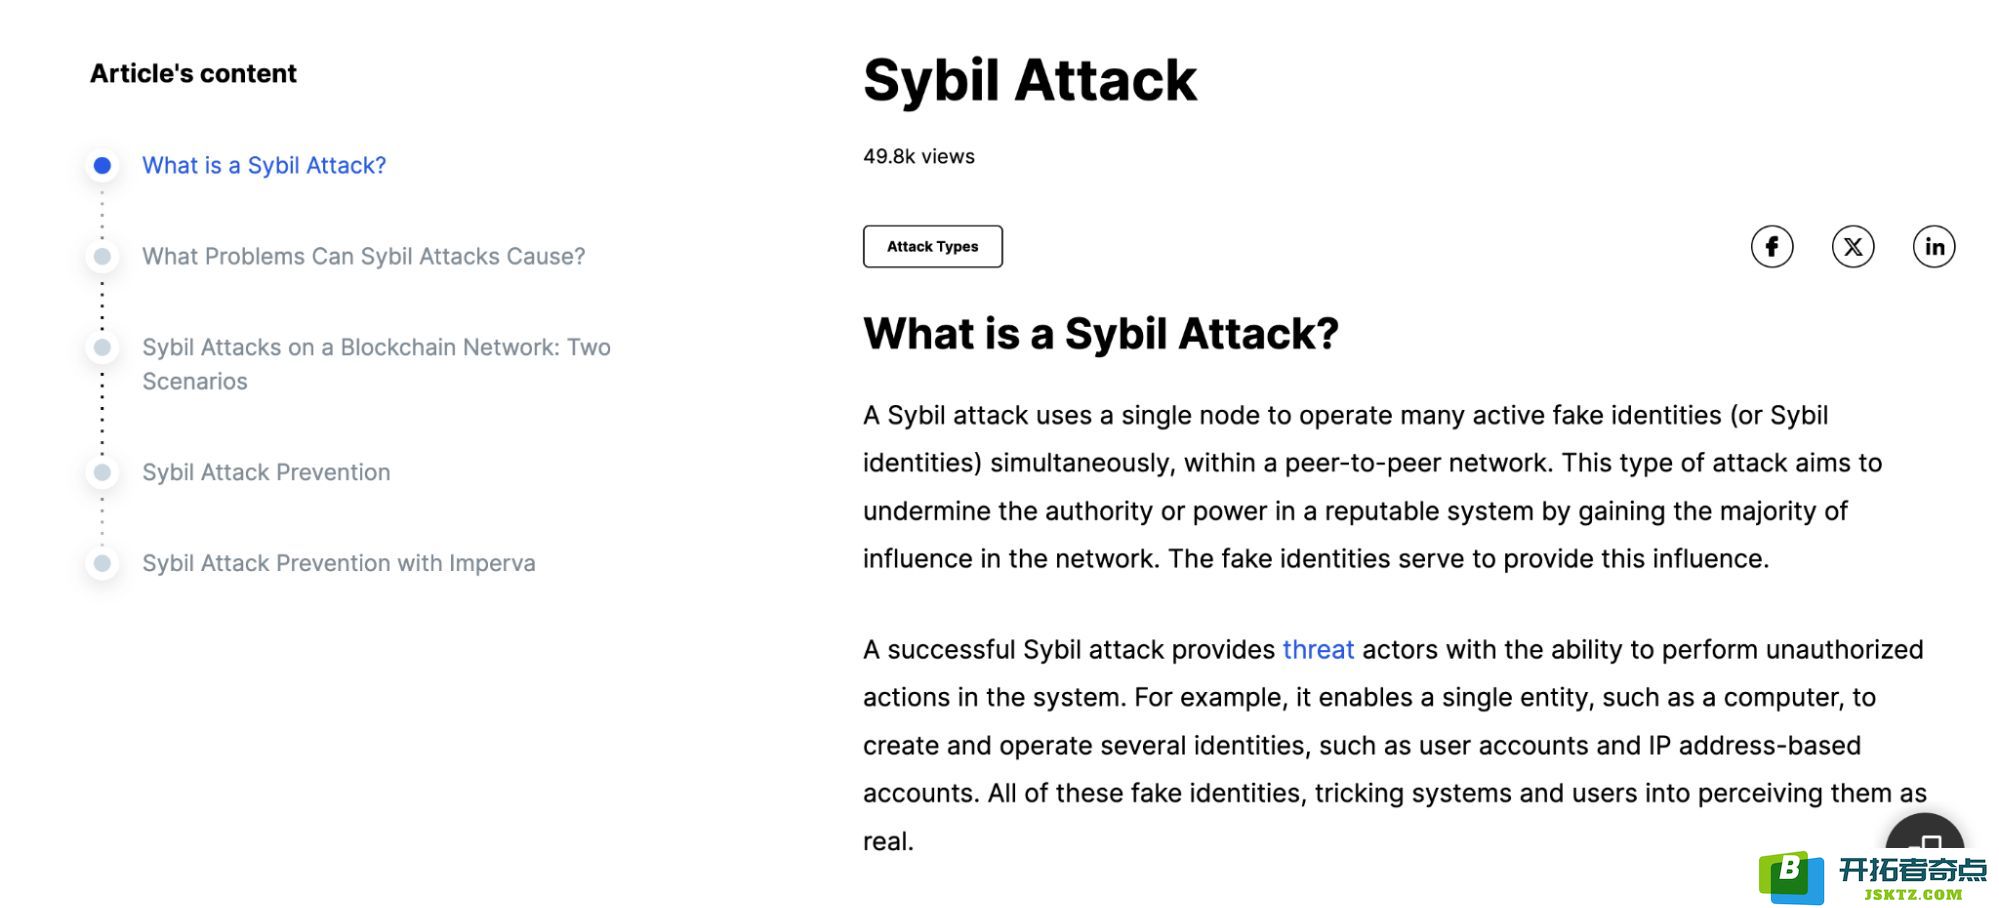Select the bullet beside What Problems Can Sybil Attacks Cause
Image resolution: width=1999 pixels, height=908 pixels.
102,257
